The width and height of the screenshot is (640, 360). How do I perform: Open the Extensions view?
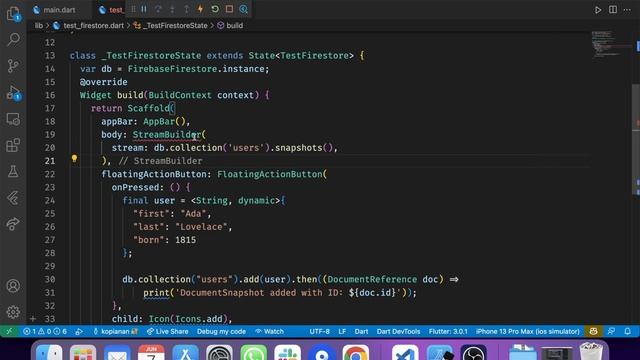[13, 145]
